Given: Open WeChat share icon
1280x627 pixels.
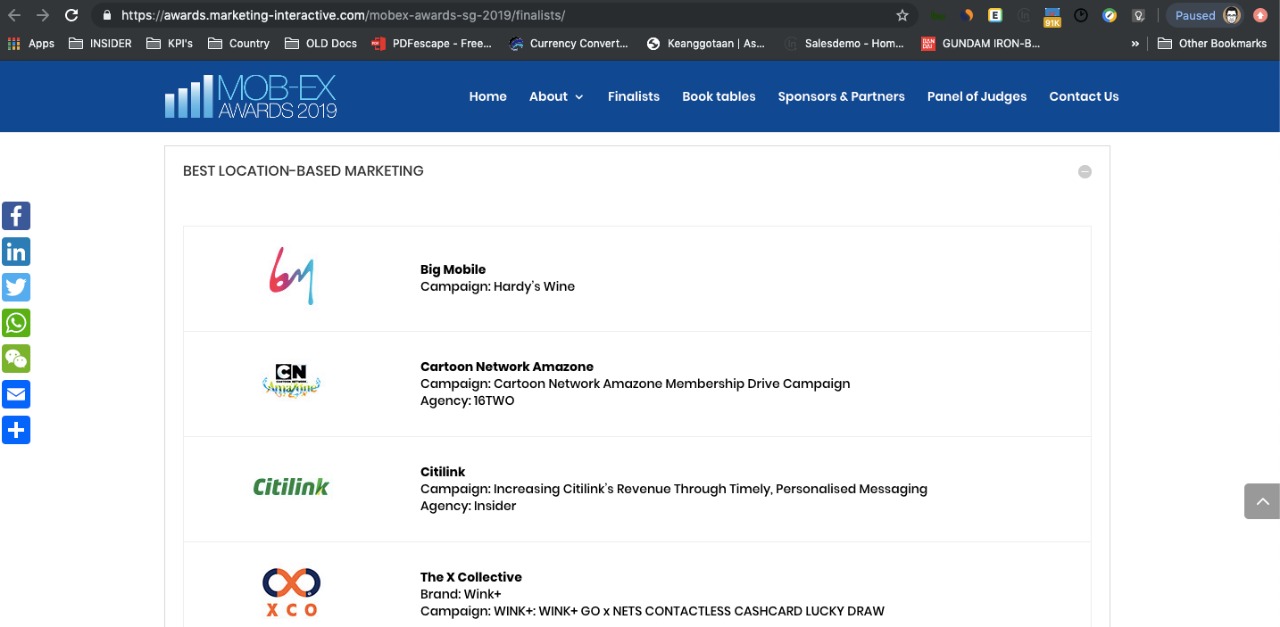Looking at the screenshot, I should pyautogui.click(x=16, y=359).
